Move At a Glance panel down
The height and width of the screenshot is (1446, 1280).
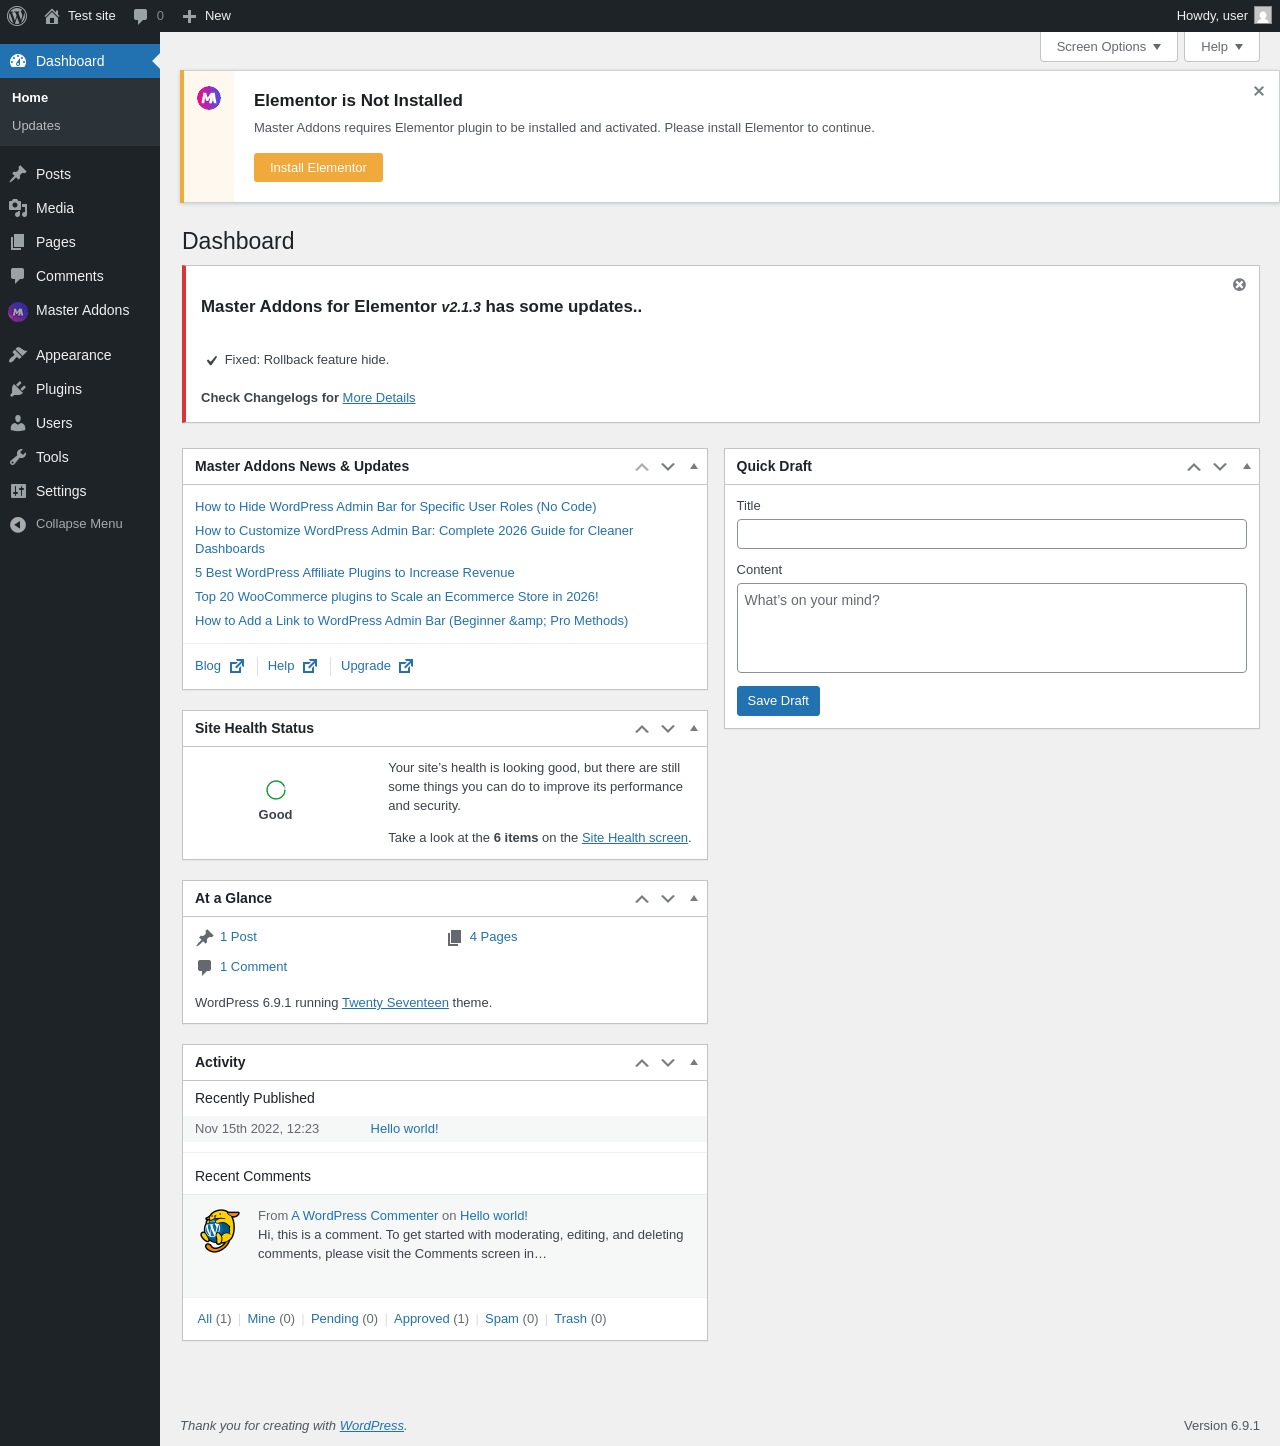coord(668,898)
